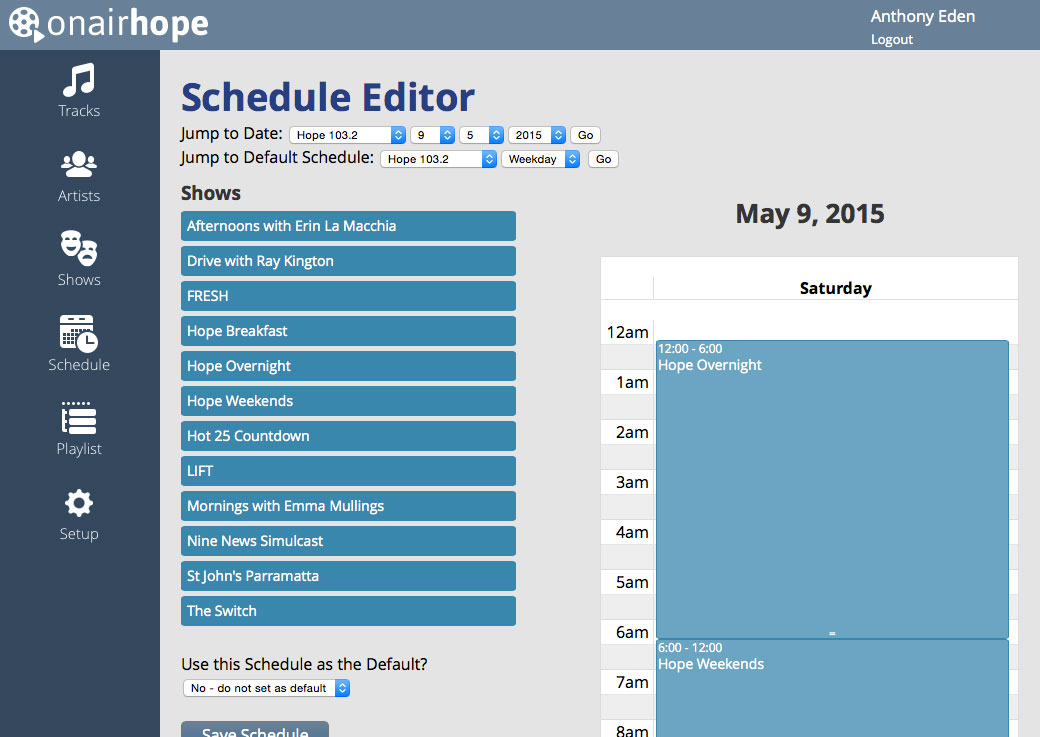Screen dimensions: 1040x737
Task: Click the Save Schedule button
Action: [255, 729]
